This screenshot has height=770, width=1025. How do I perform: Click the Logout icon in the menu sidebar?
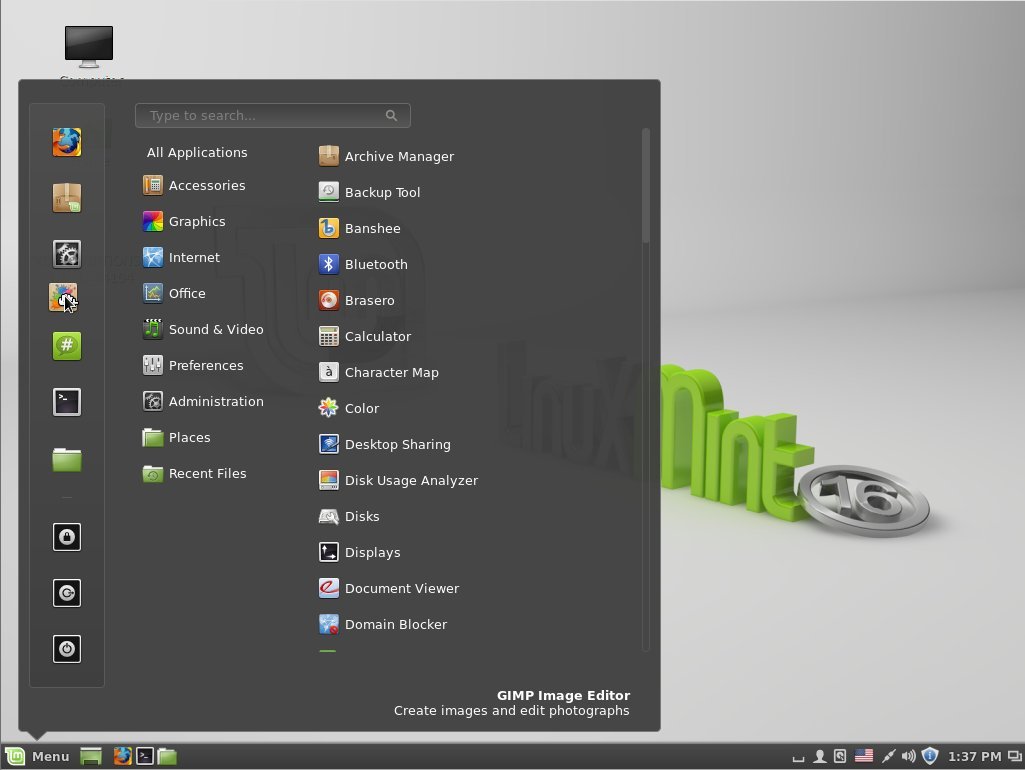tap(67, 593)
